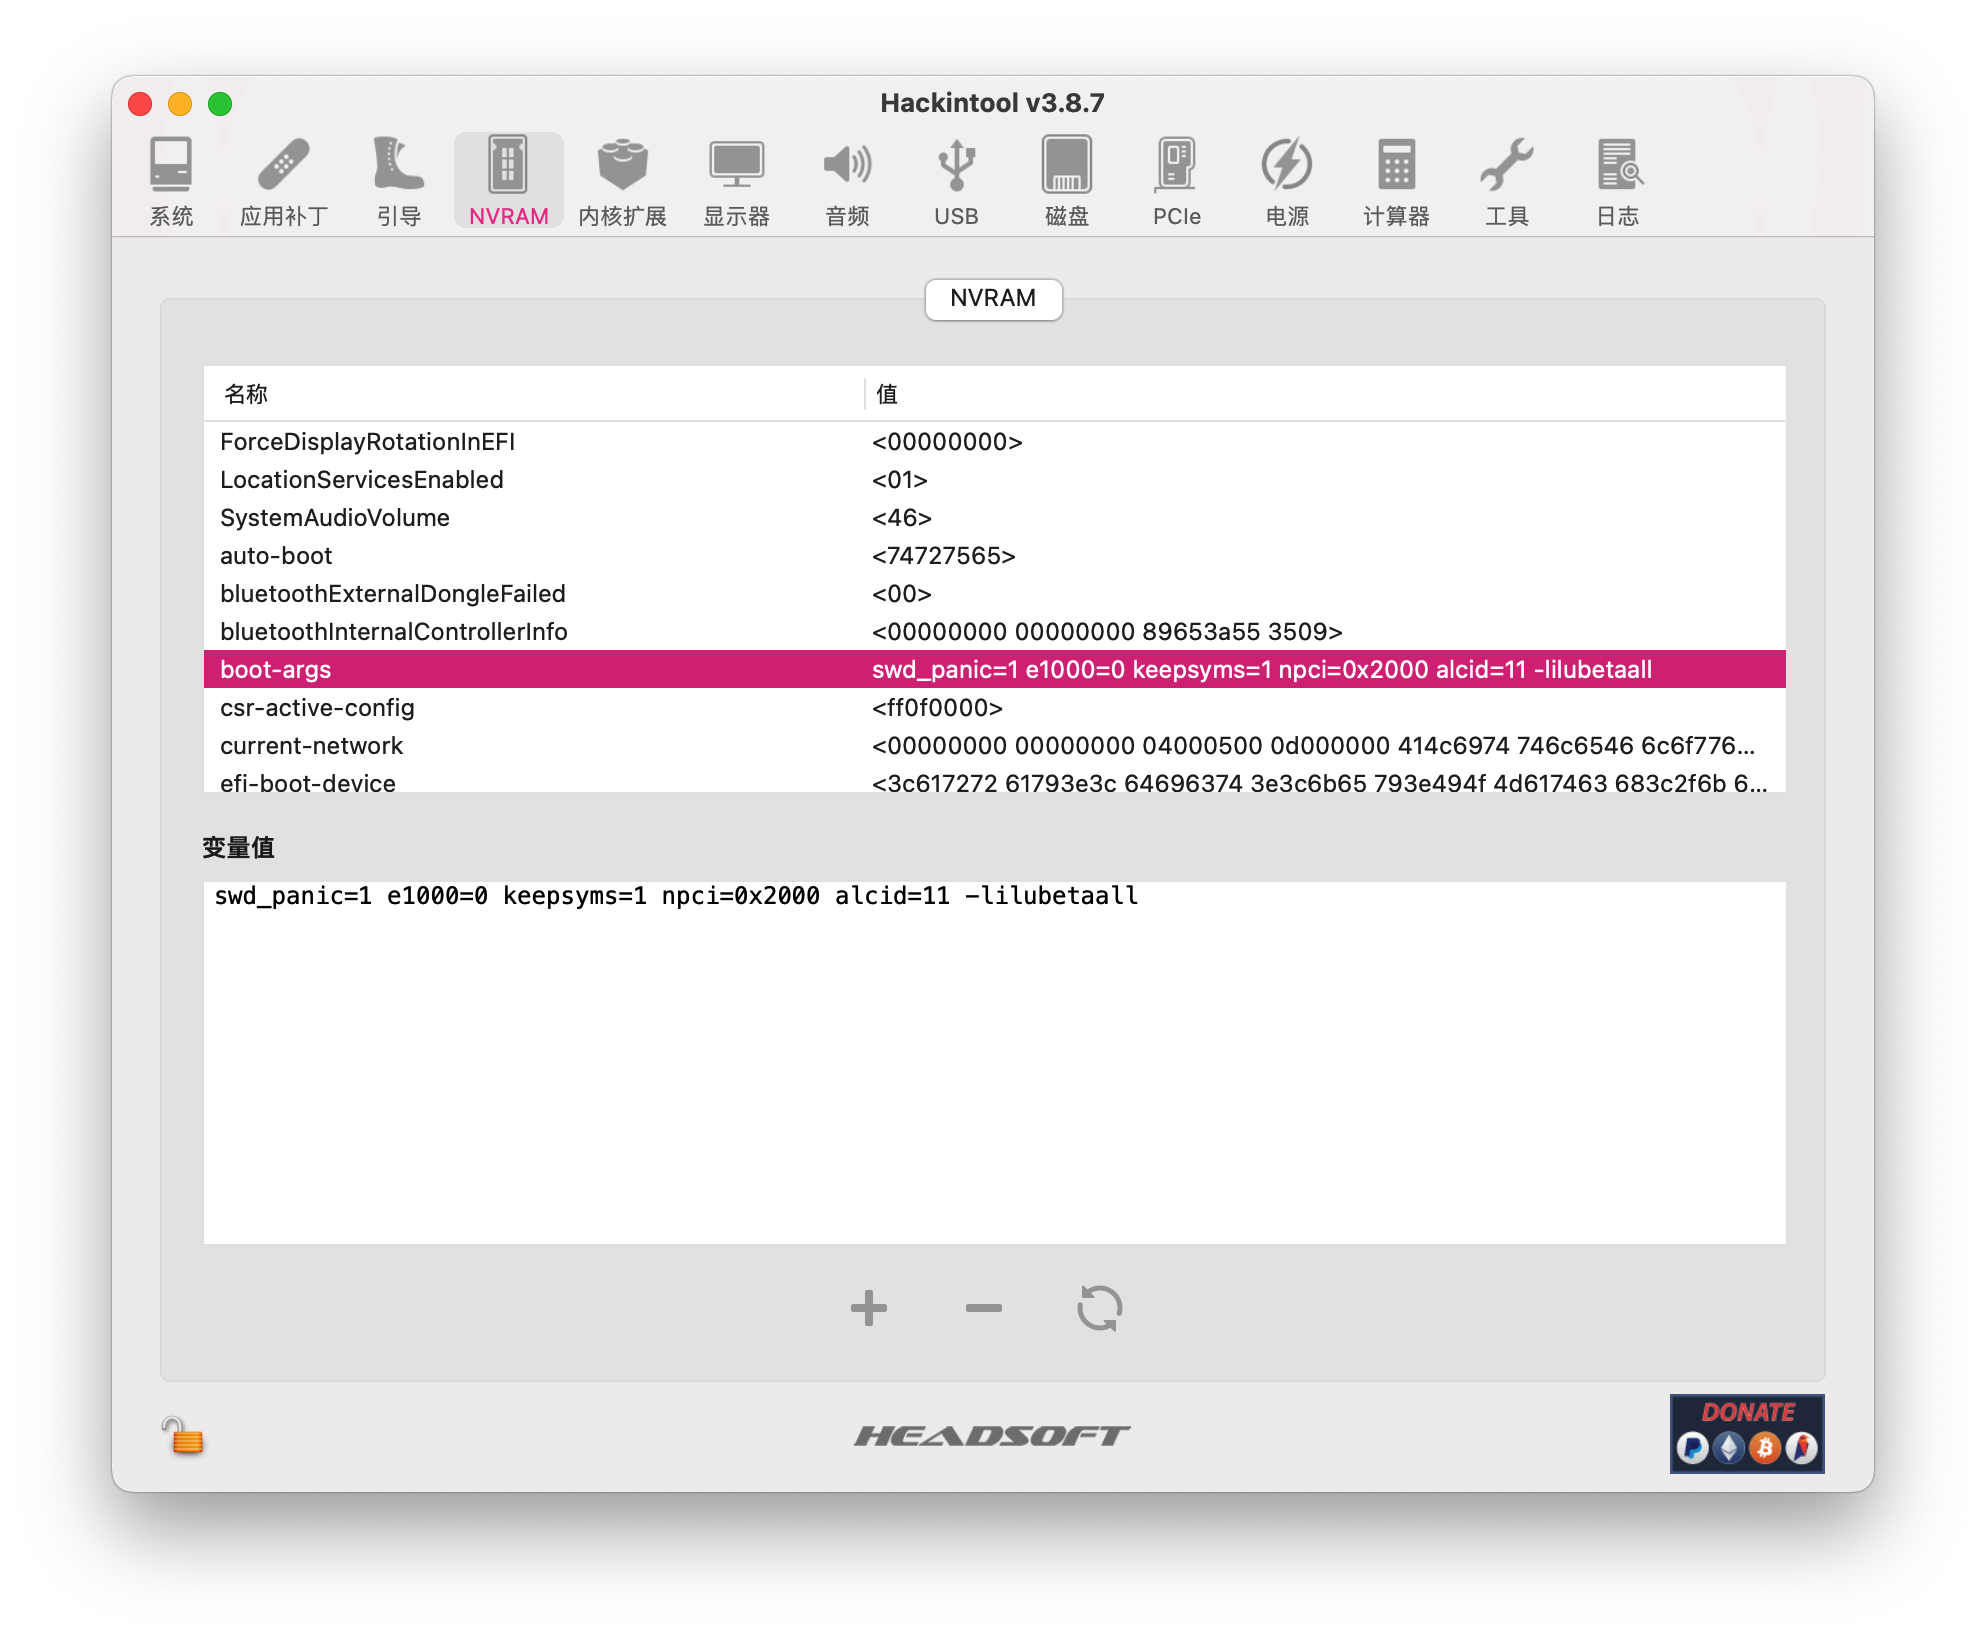Image resolution: width=1986 pixels, height=1640 pixels.
Task: Close the Hackintool window
Action: [x=140, y=104]
